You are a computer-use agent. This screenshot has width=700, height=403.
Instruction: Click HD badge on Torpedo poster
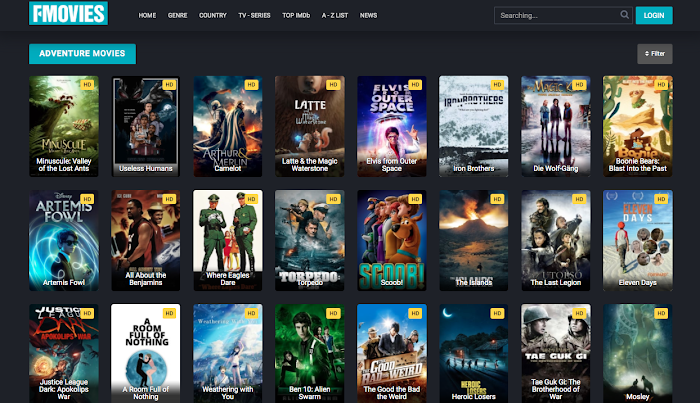click(333, 199)
